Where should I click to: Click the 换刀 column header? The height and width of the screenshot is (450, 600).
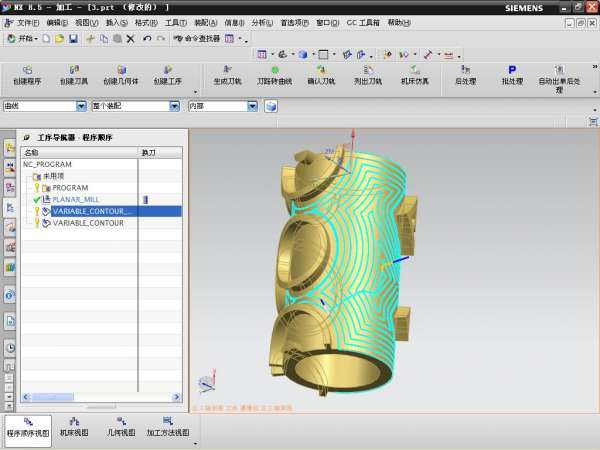point(160,152)
